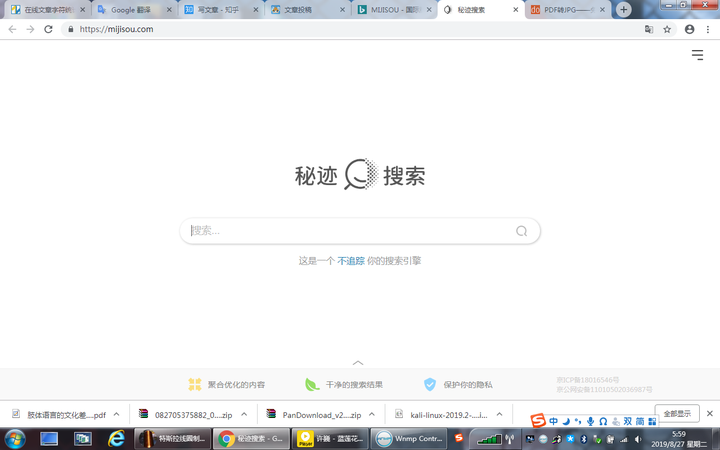Switch to the PotPlayer 许巍 taskbar item
Image resolution: width=720 pixels, height=450 pixels.
(x=330, y=439)
